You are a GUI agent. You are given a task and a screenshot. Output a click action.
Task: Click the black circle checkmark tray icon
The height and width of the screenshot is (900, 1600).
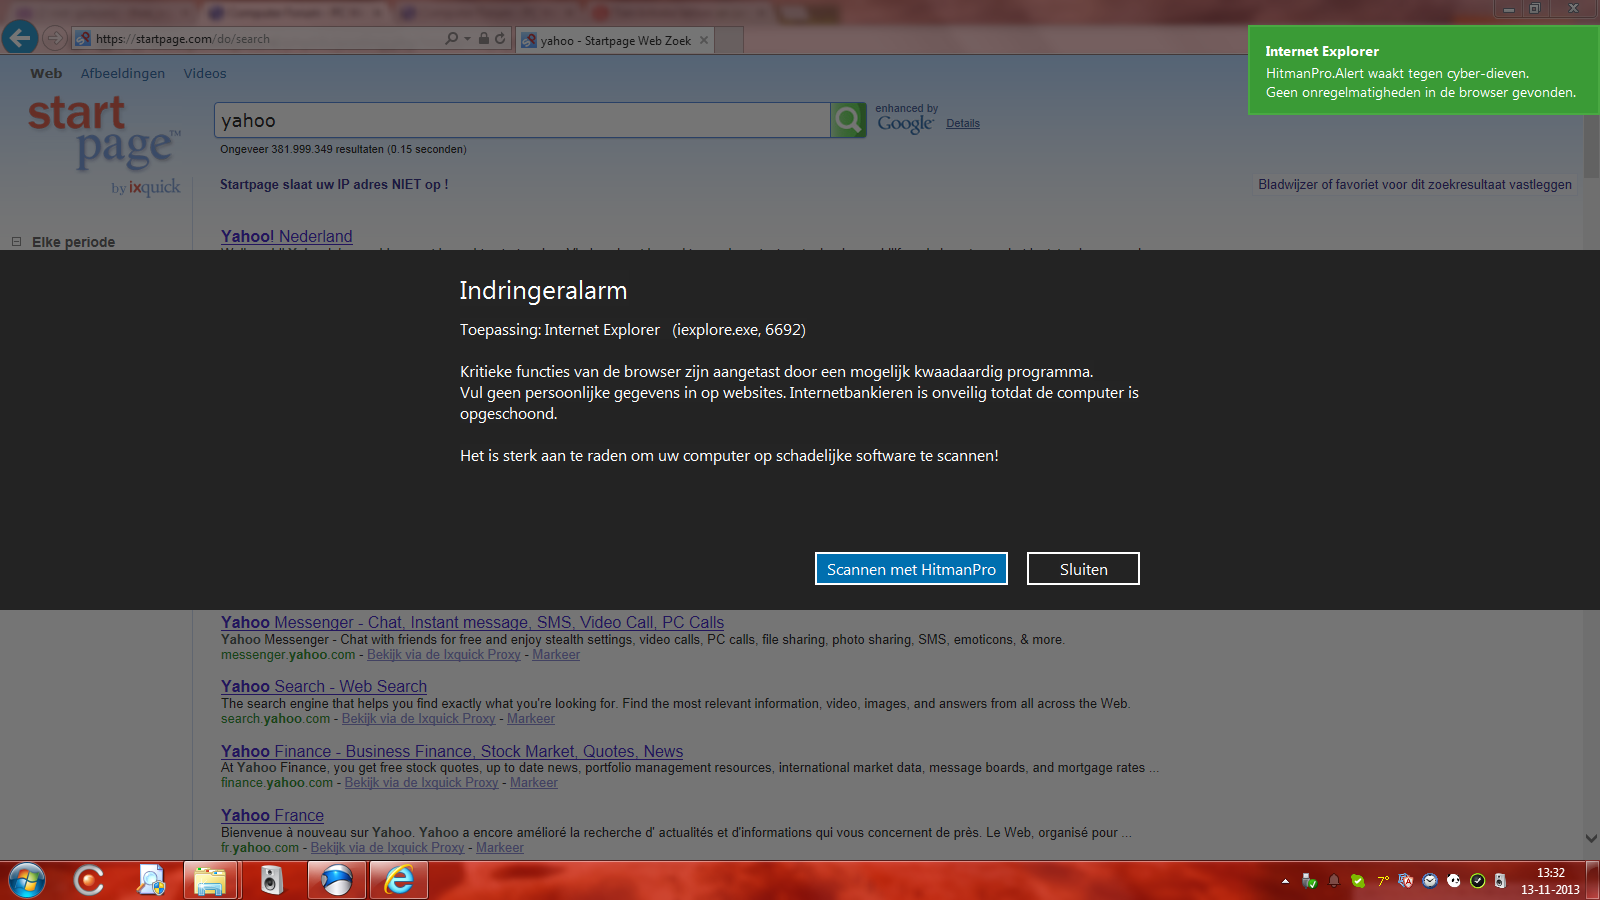[1477, 881]
